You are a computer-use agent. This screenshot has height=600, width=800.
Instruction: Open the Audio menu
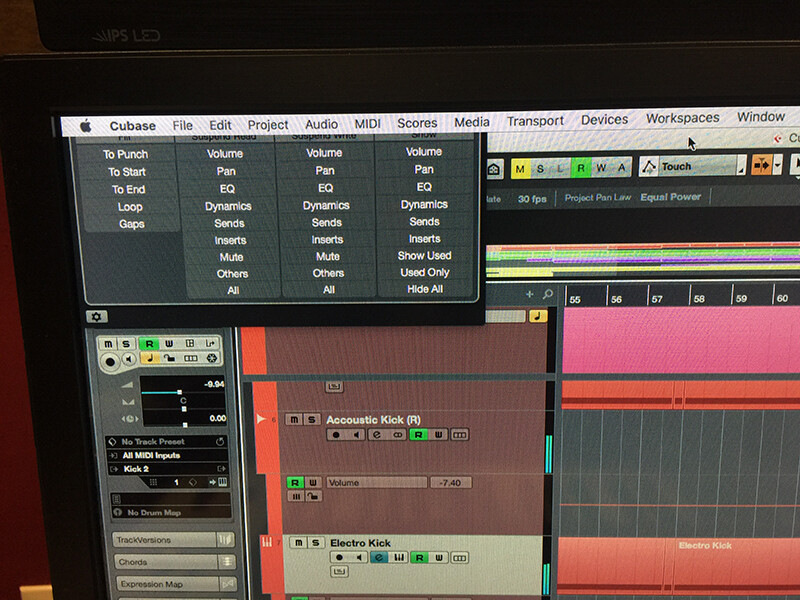(321, 124)
